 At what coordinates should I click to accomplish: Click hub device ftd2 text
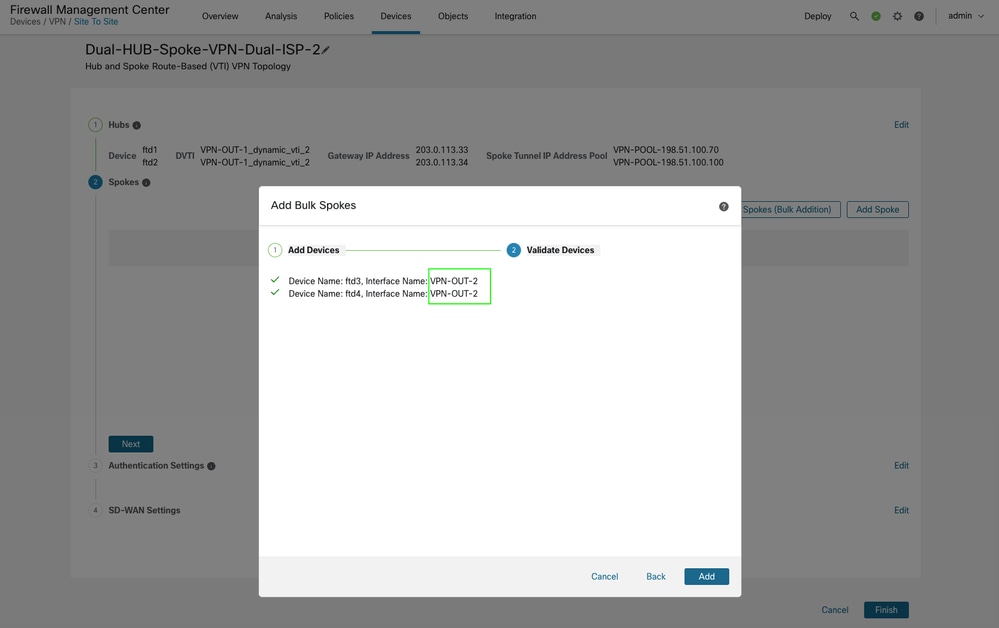150,162
